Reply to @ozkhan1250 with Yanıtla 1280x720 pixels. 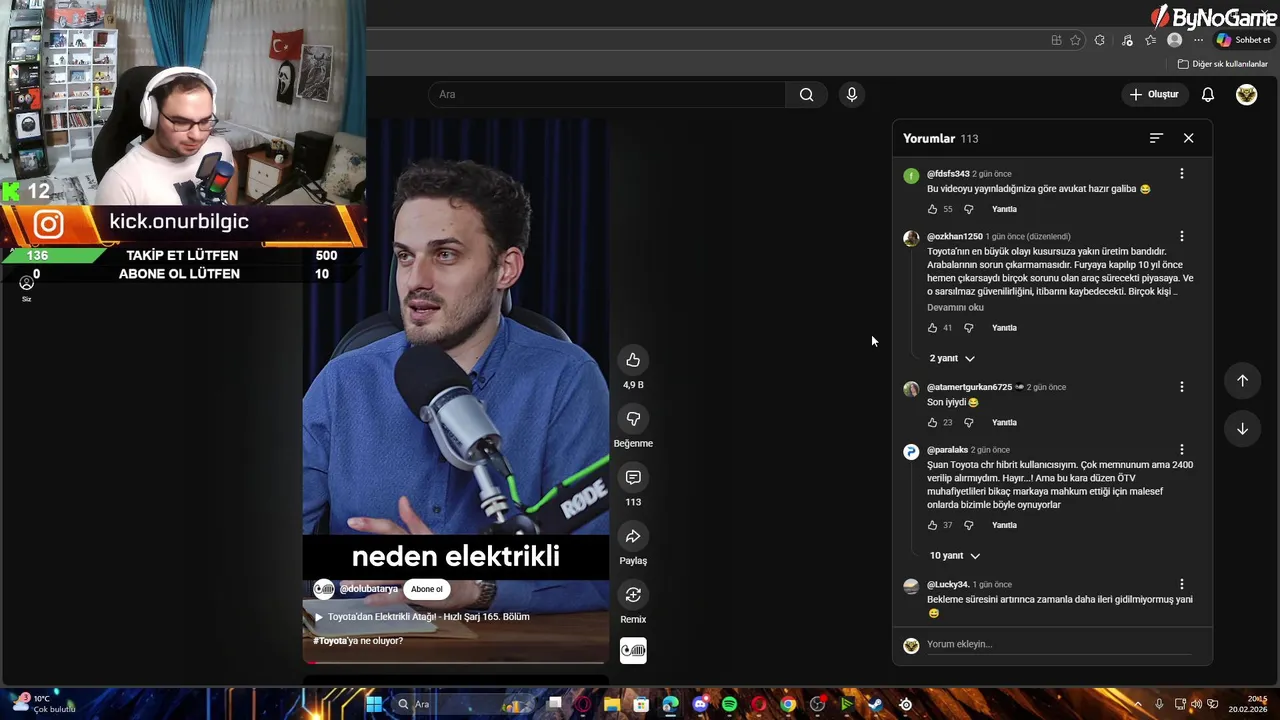coord(1004,328)
